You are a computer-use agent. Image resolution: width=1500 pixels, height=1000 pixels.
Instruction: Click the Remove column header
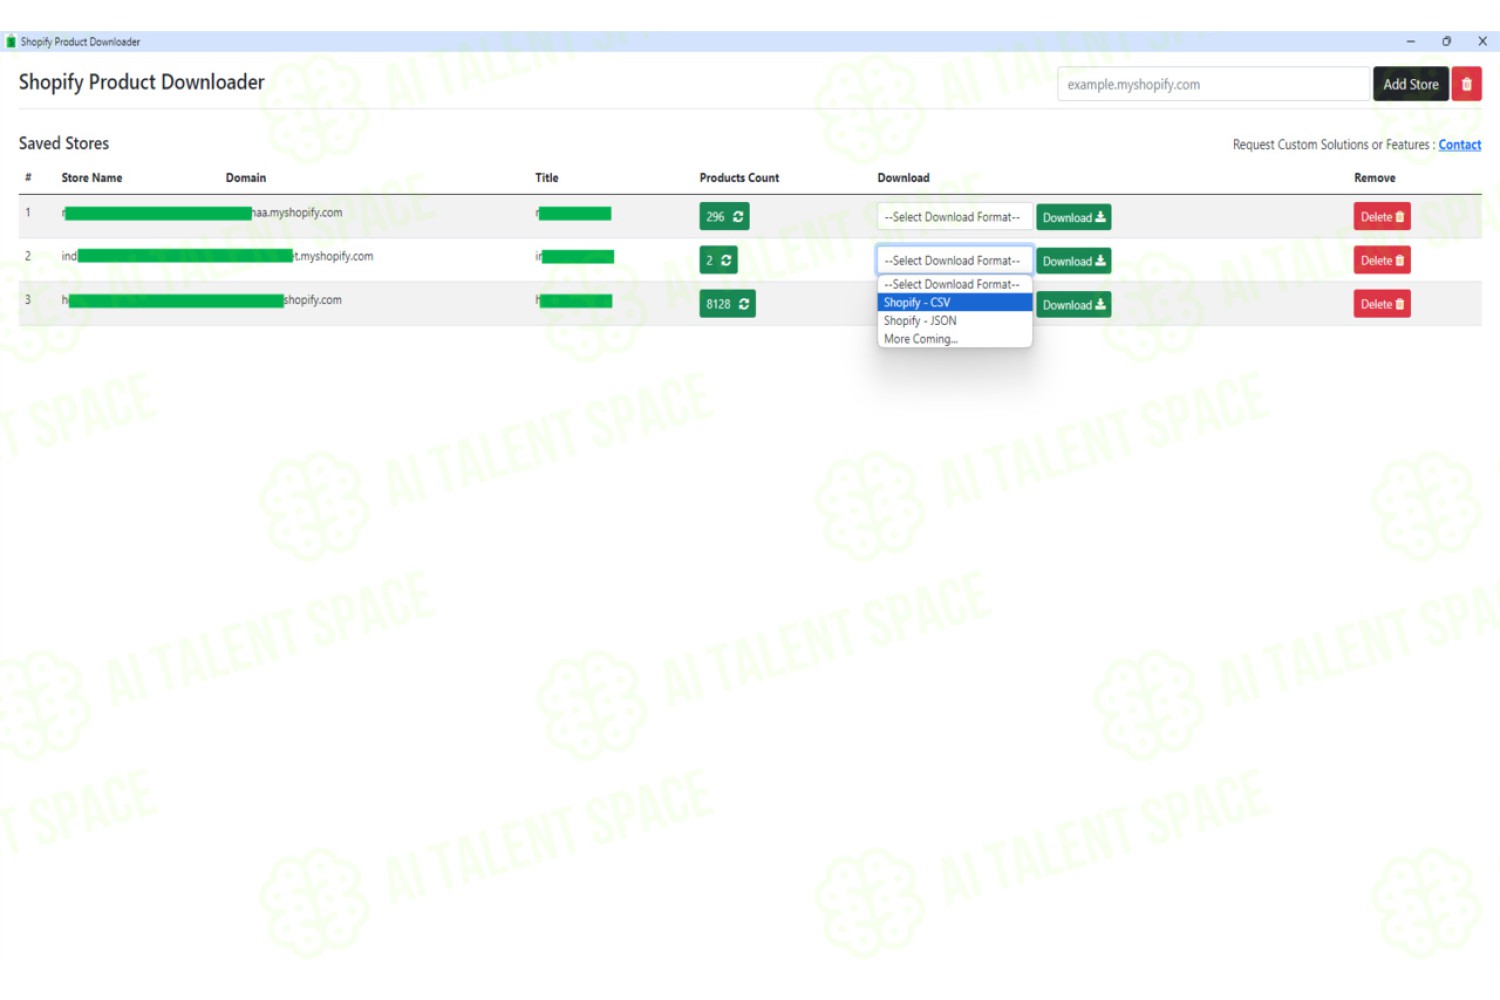click(1375, 178)
